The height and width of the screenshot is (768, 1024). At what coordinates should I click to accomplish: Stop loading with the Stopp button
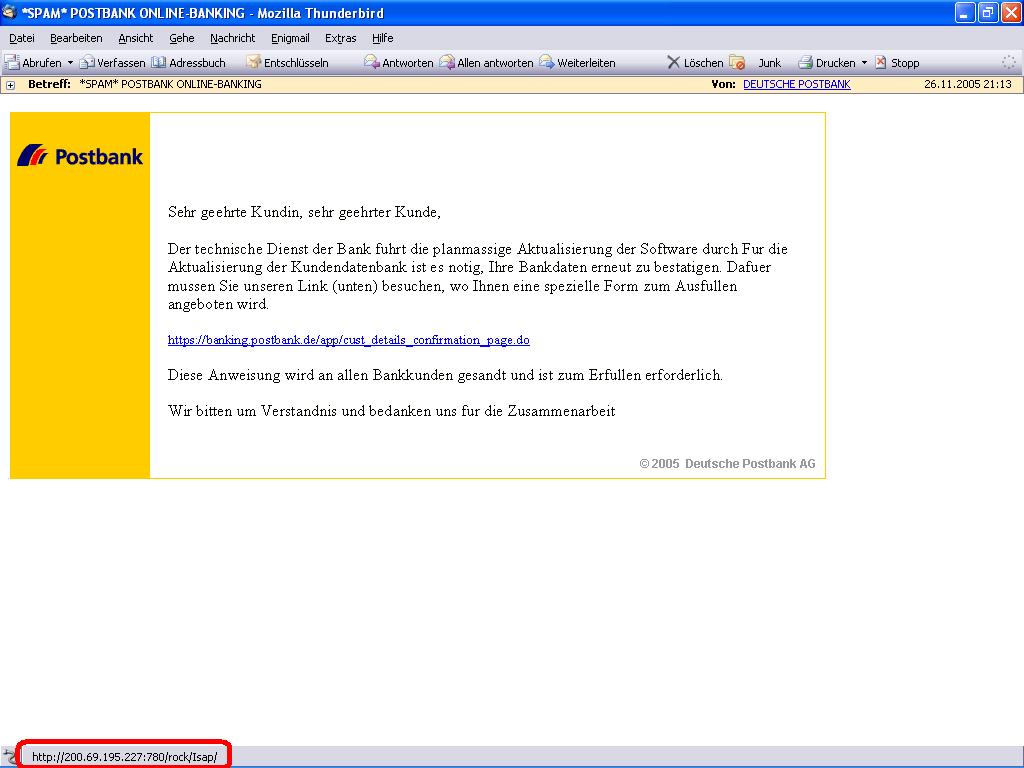click(x=897, y=63)
